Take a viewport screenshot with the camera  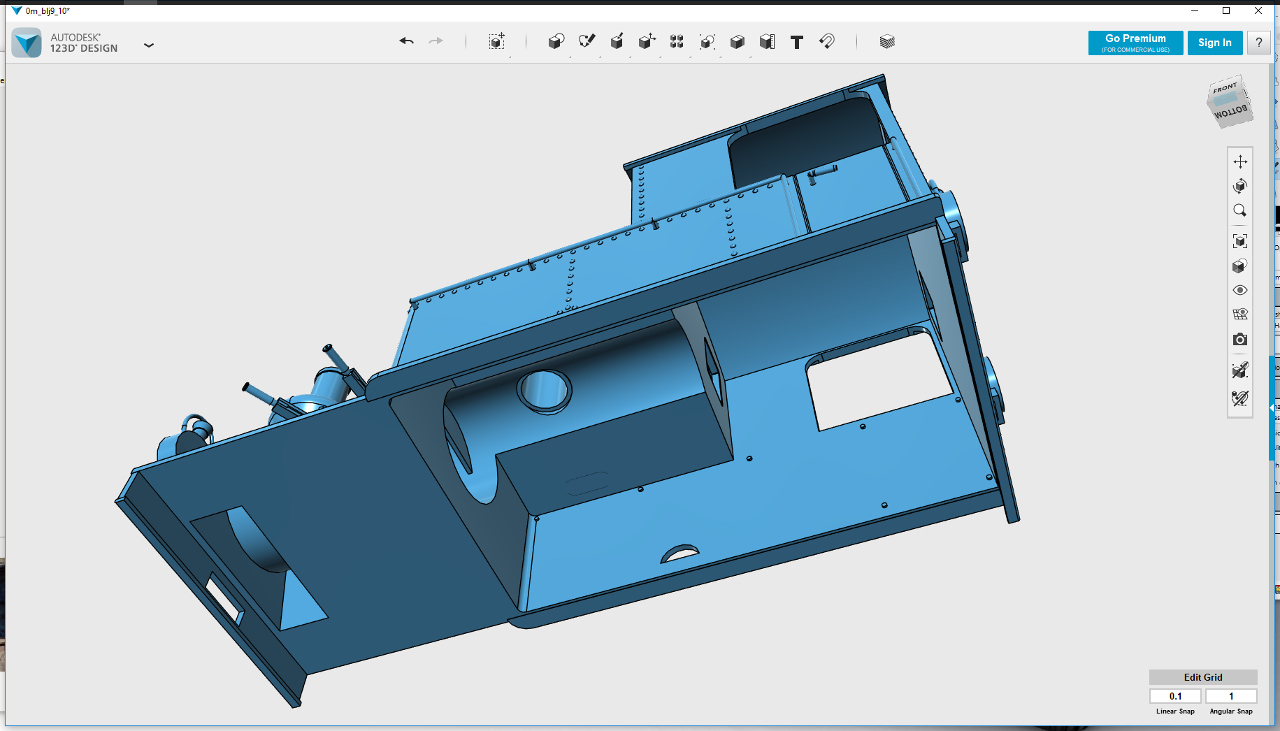[x=1240, y=340]
